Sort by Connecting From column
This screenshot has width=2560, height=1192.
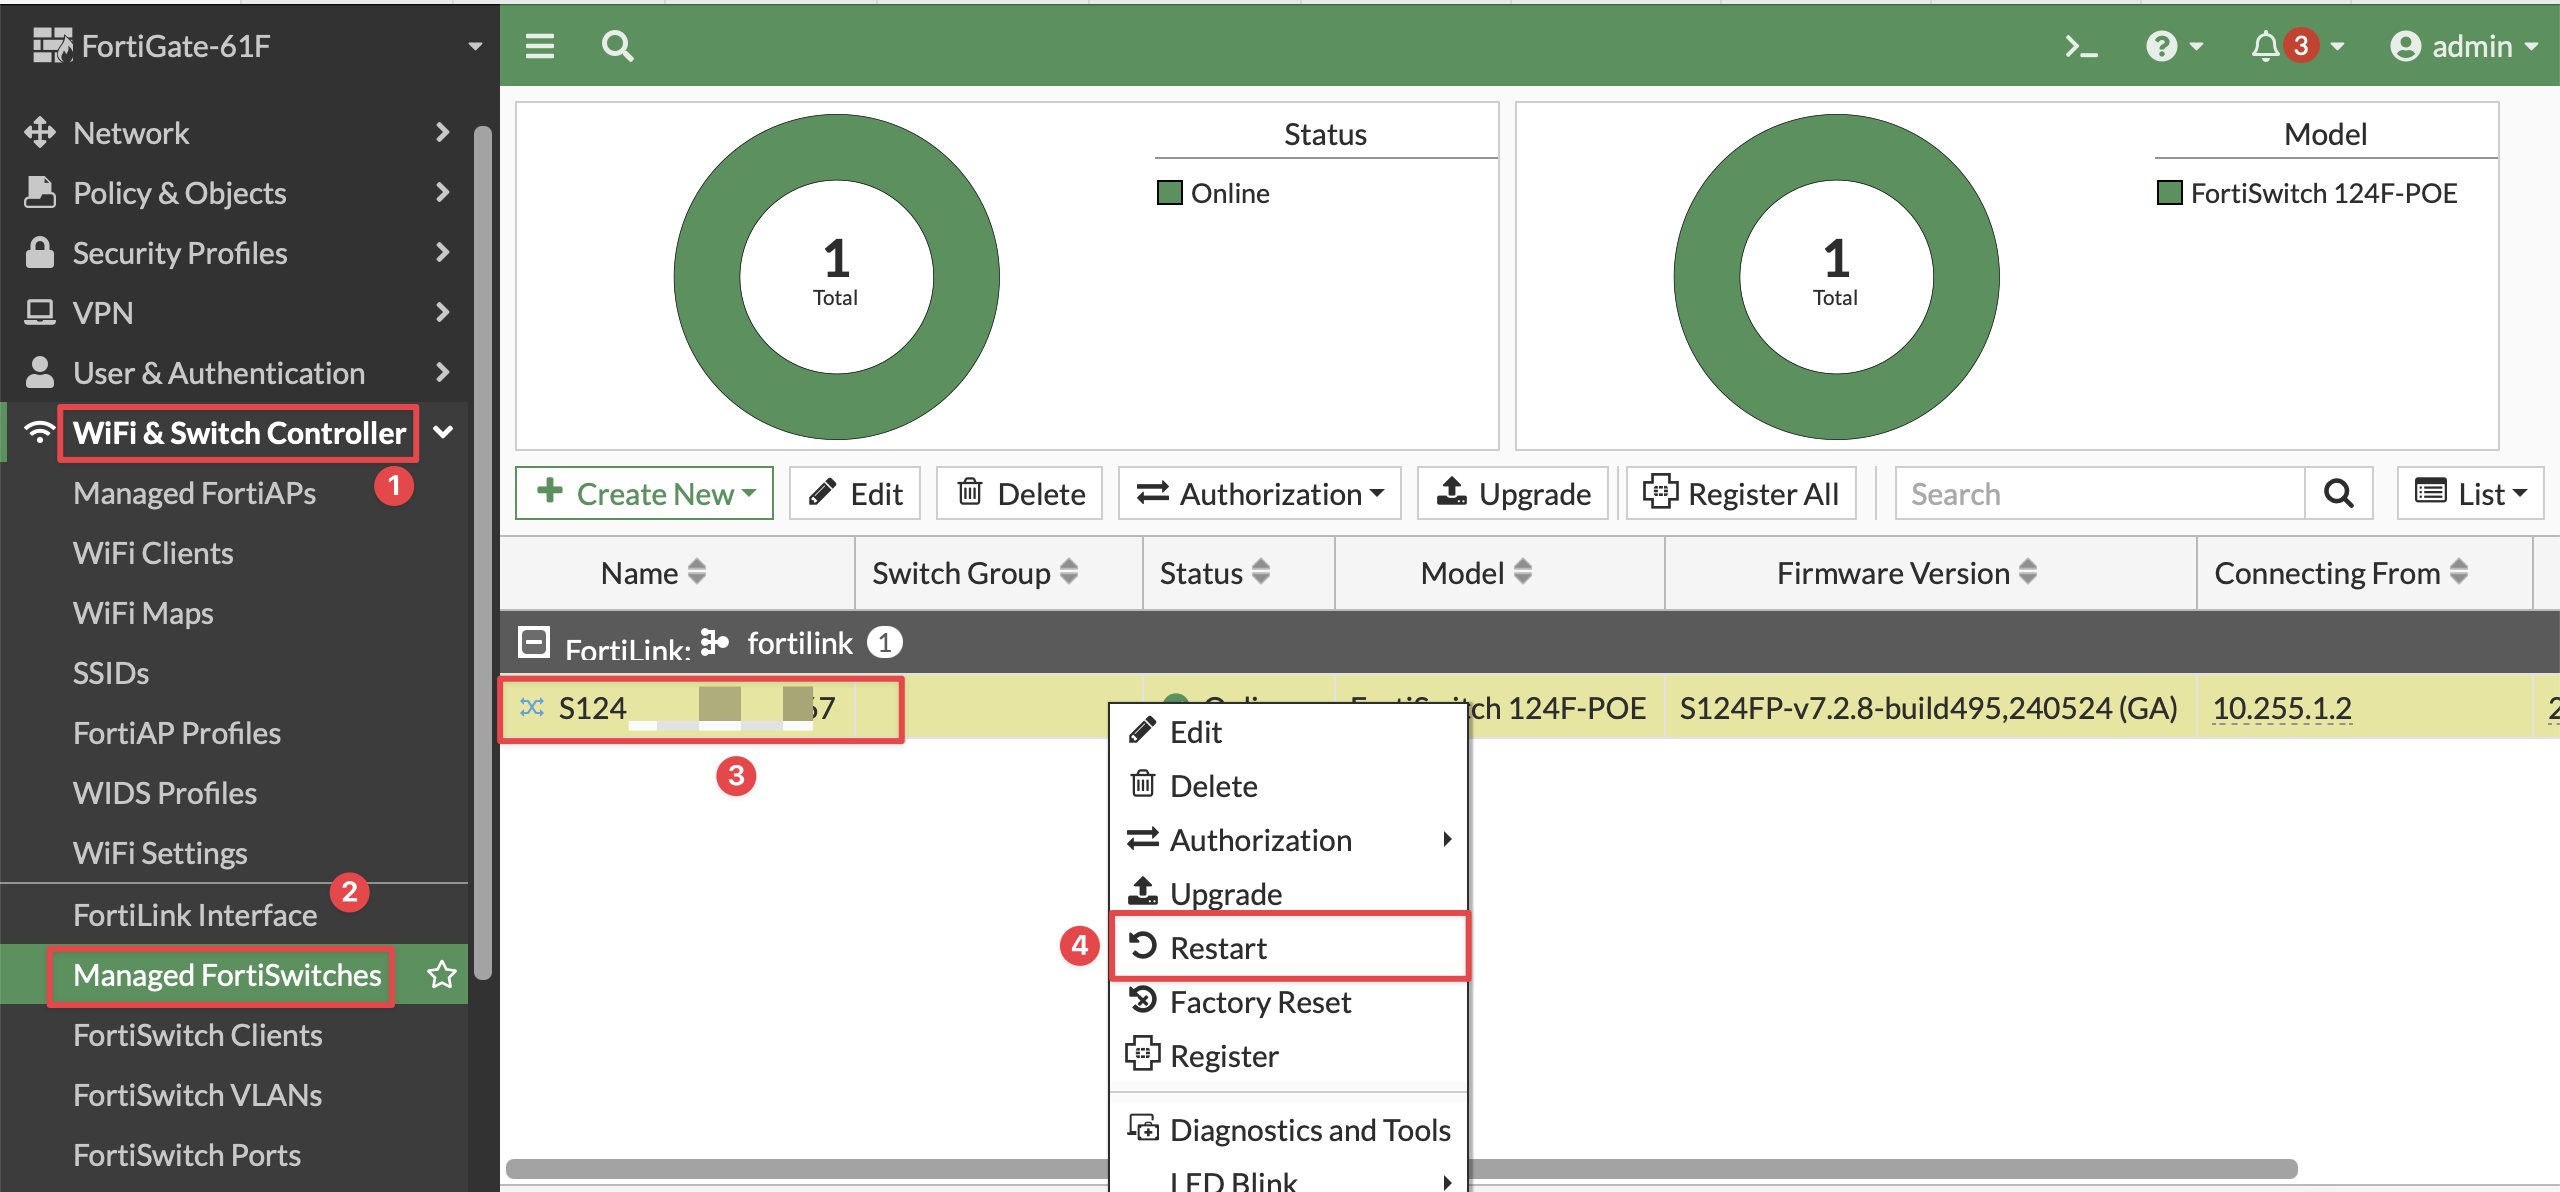2341,573
